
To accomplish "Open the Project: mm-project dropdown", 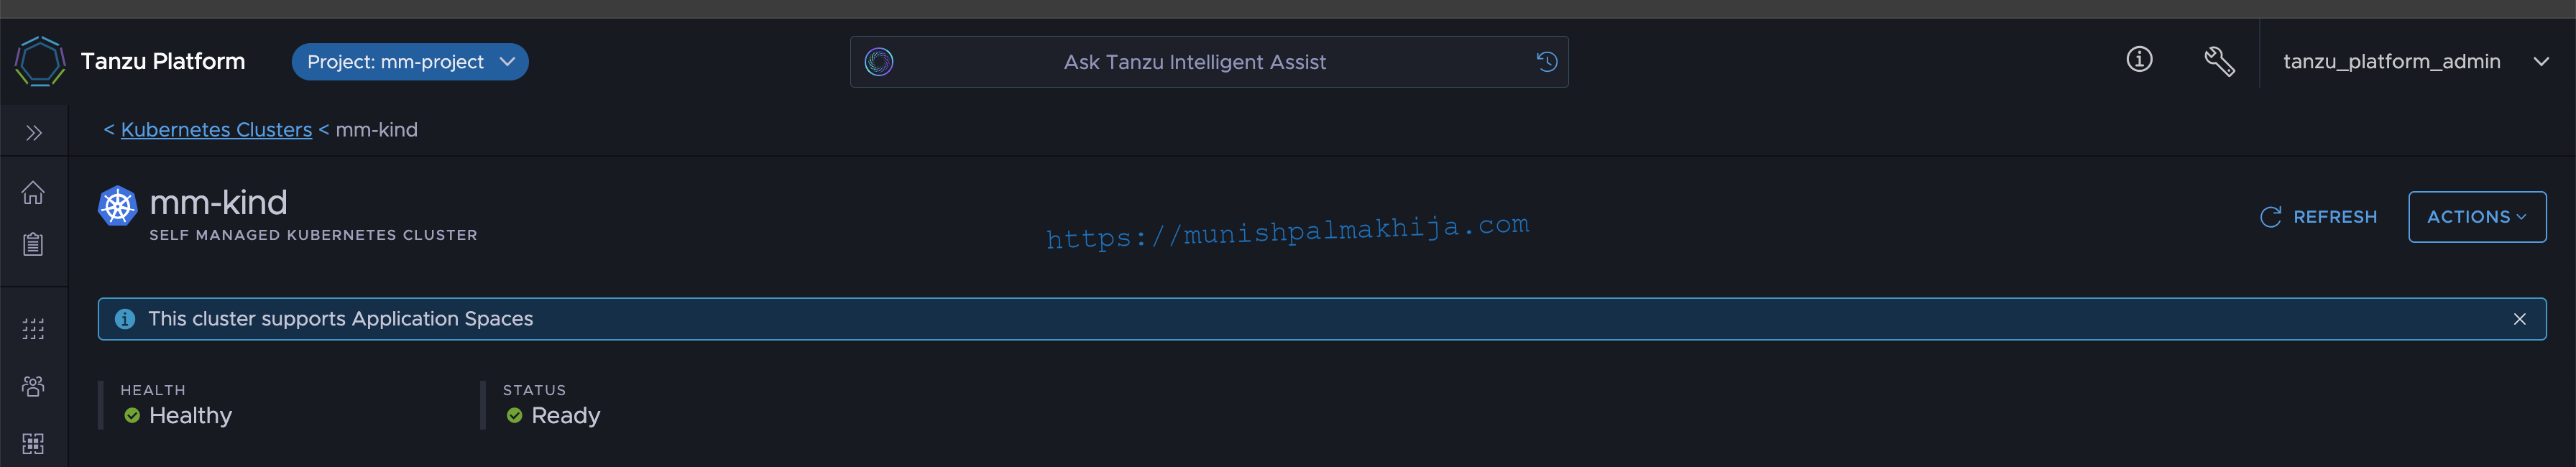I will (x=410, y=62).
